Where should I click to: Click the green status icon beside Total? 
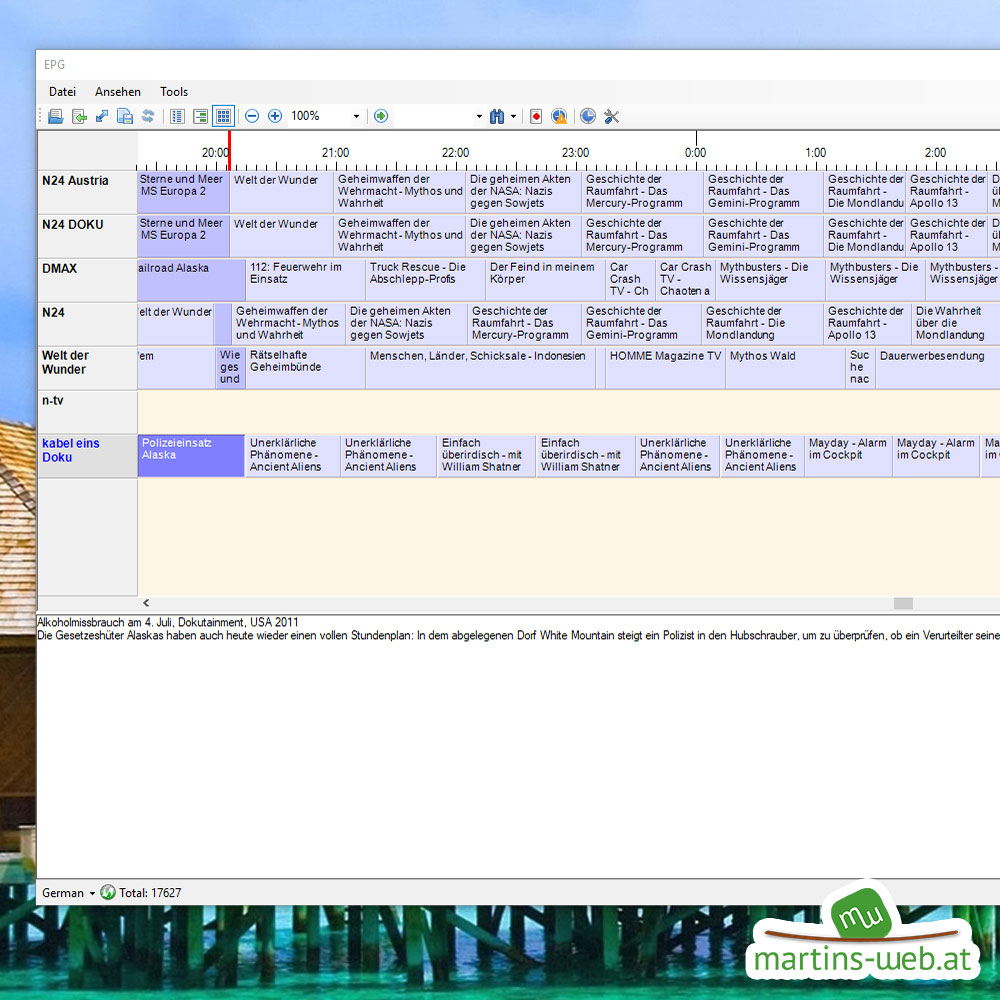point(108,892)
